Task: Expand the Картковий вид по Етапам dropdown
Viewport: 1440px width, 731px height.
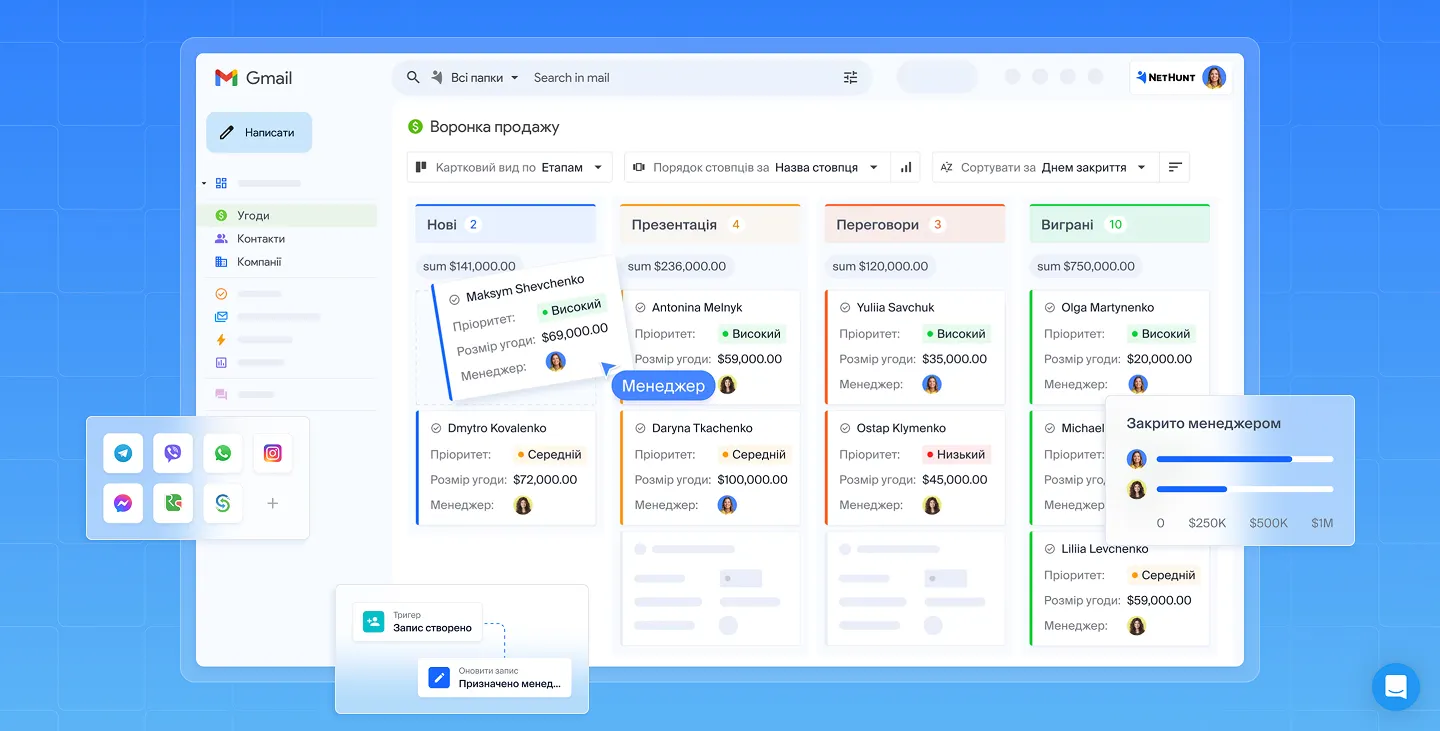Action: click(x=509, y=168)
